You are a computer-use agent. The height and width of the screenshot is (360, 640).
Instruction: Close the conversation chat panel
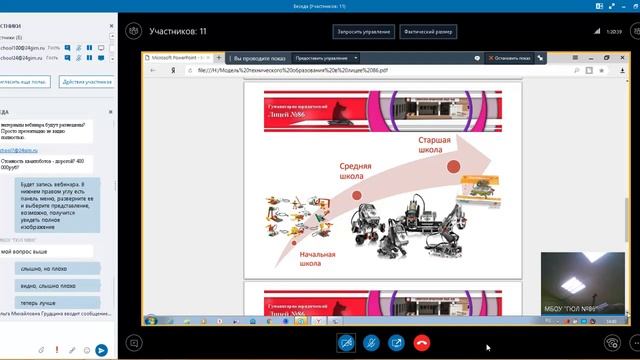tap(110, 112)
